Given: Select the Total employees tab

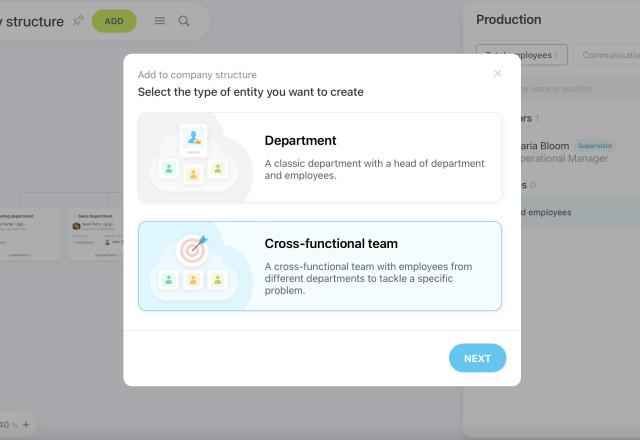Looking at the screenshot, I should coord(522,55).
